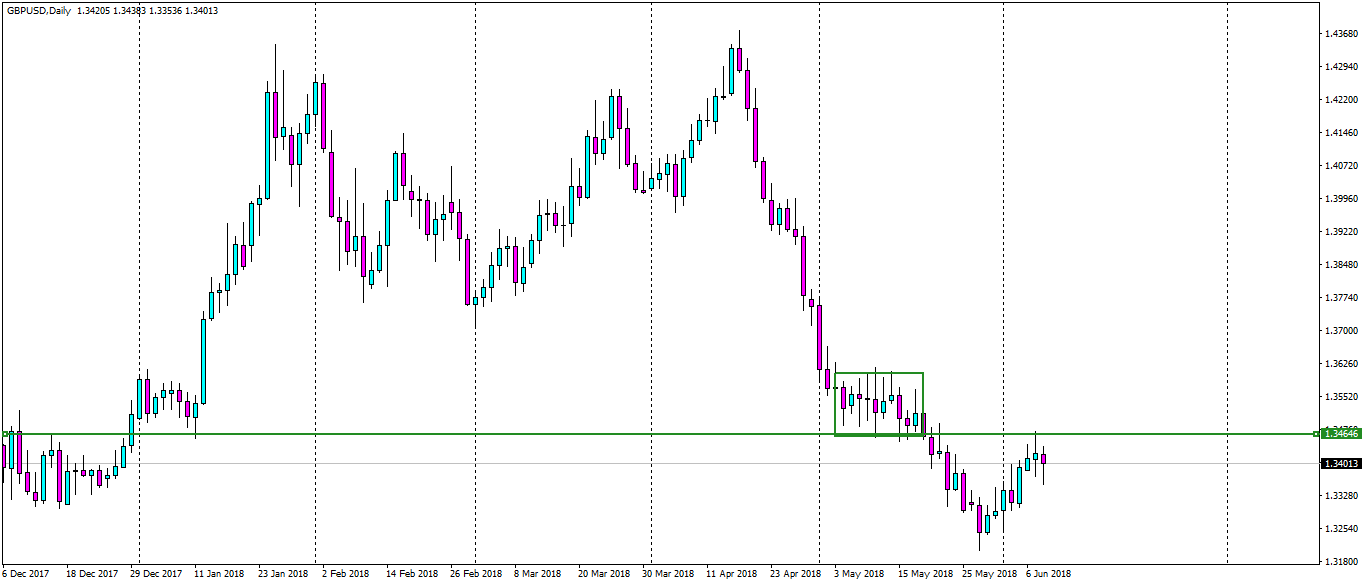
Task: Click the 1.38480 price axis label
Action: pyautogui.click(x=1340, y=265)
